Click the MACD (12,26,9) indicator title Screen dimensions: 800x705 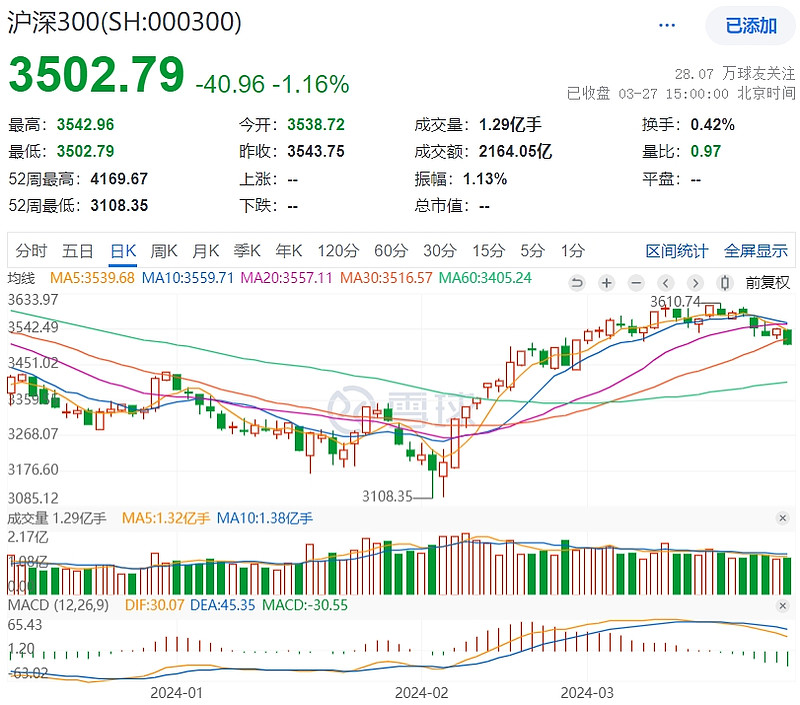coord(58,605)
